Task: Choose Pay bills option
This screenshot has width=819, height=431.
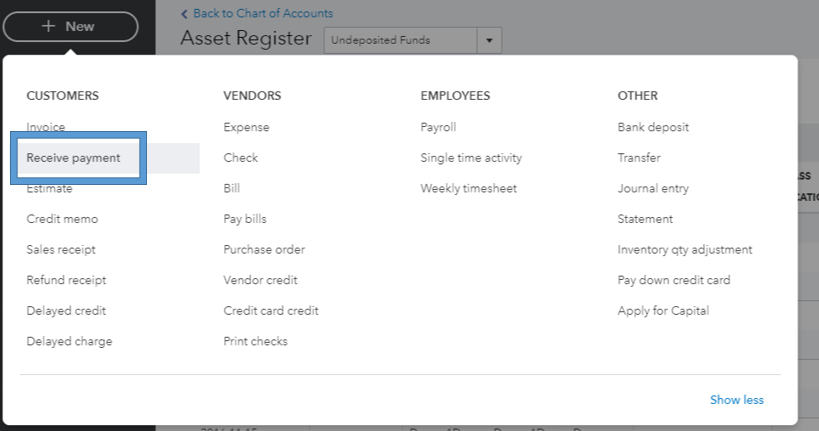Action: pos(245,219)
